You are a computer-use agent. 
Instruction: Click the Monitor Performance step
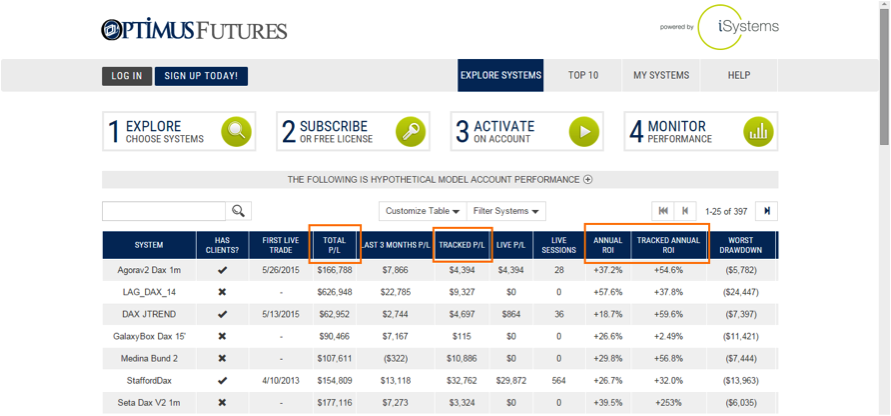tap(701, 131)
